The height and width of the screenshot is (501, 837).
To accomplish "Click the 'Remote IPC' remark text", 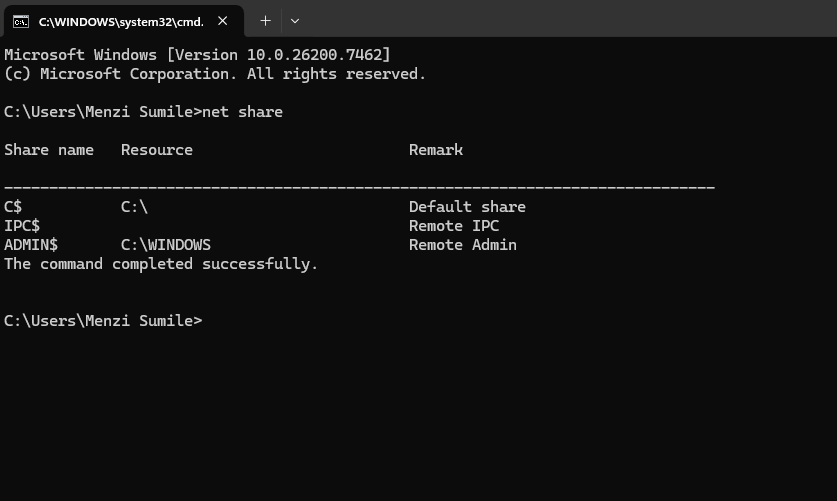I will pos(453,226).
